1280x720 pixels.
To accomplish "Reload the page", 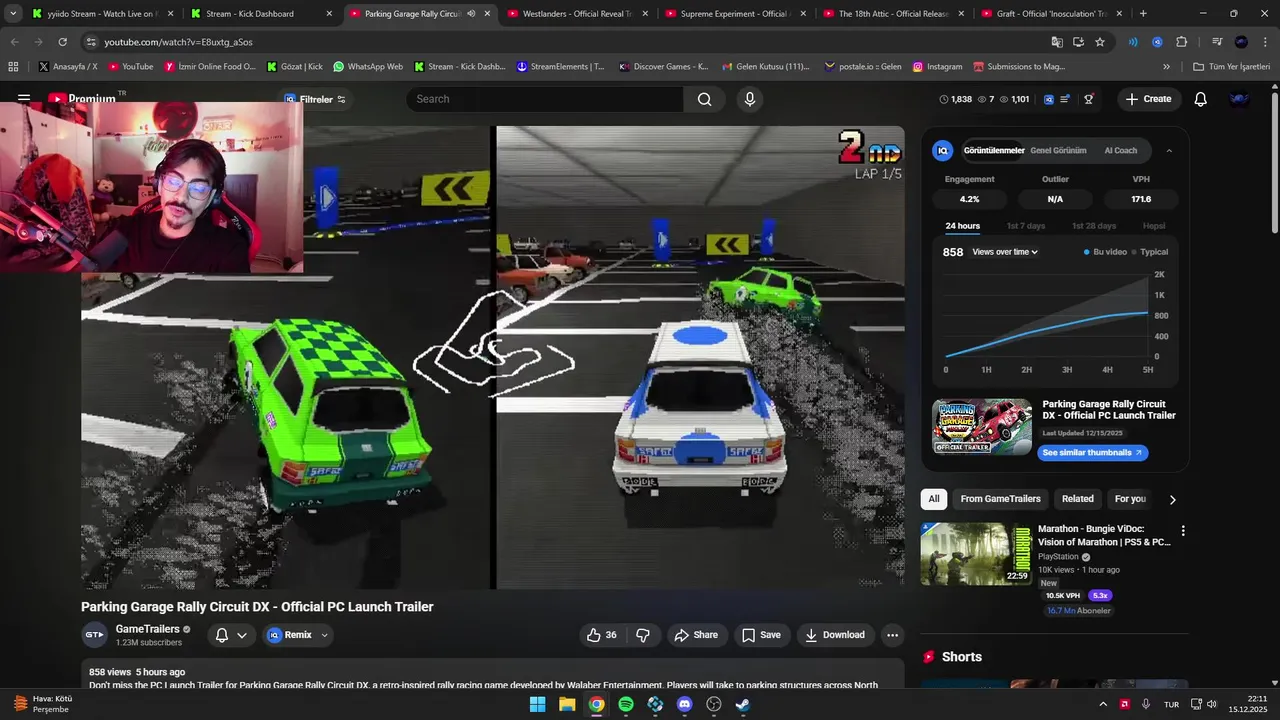I will click(x=62, y=42).
